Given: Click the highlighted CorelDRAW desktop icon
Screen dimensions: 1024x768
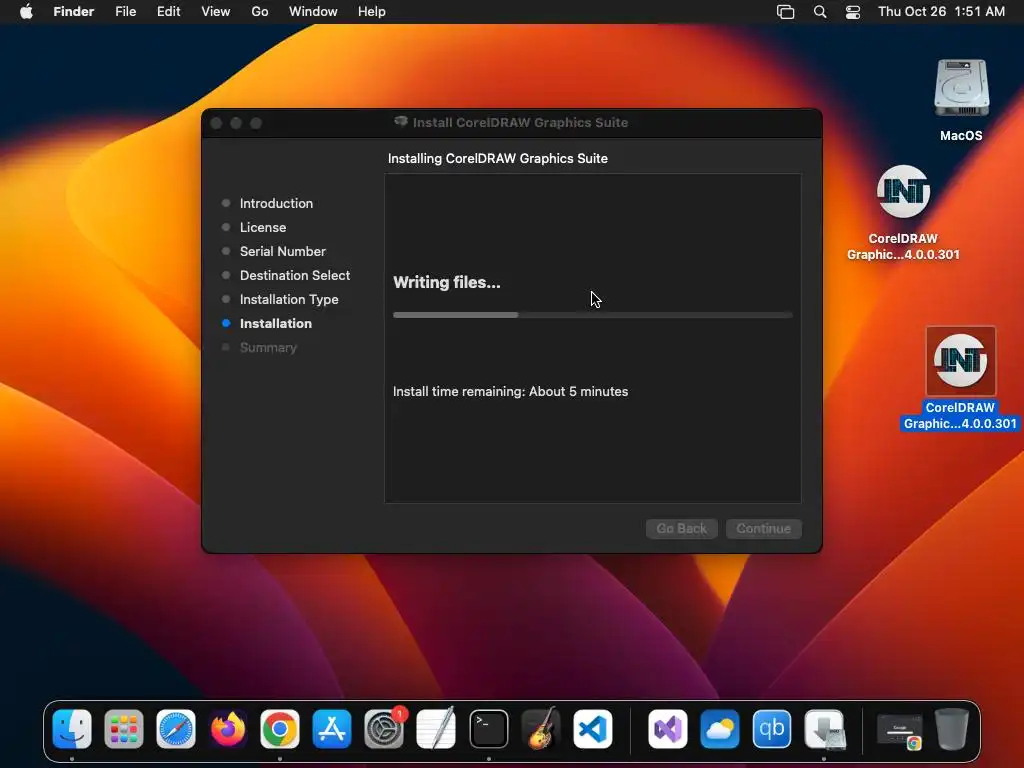Looking at the screenshot, I should pos(960,379).
